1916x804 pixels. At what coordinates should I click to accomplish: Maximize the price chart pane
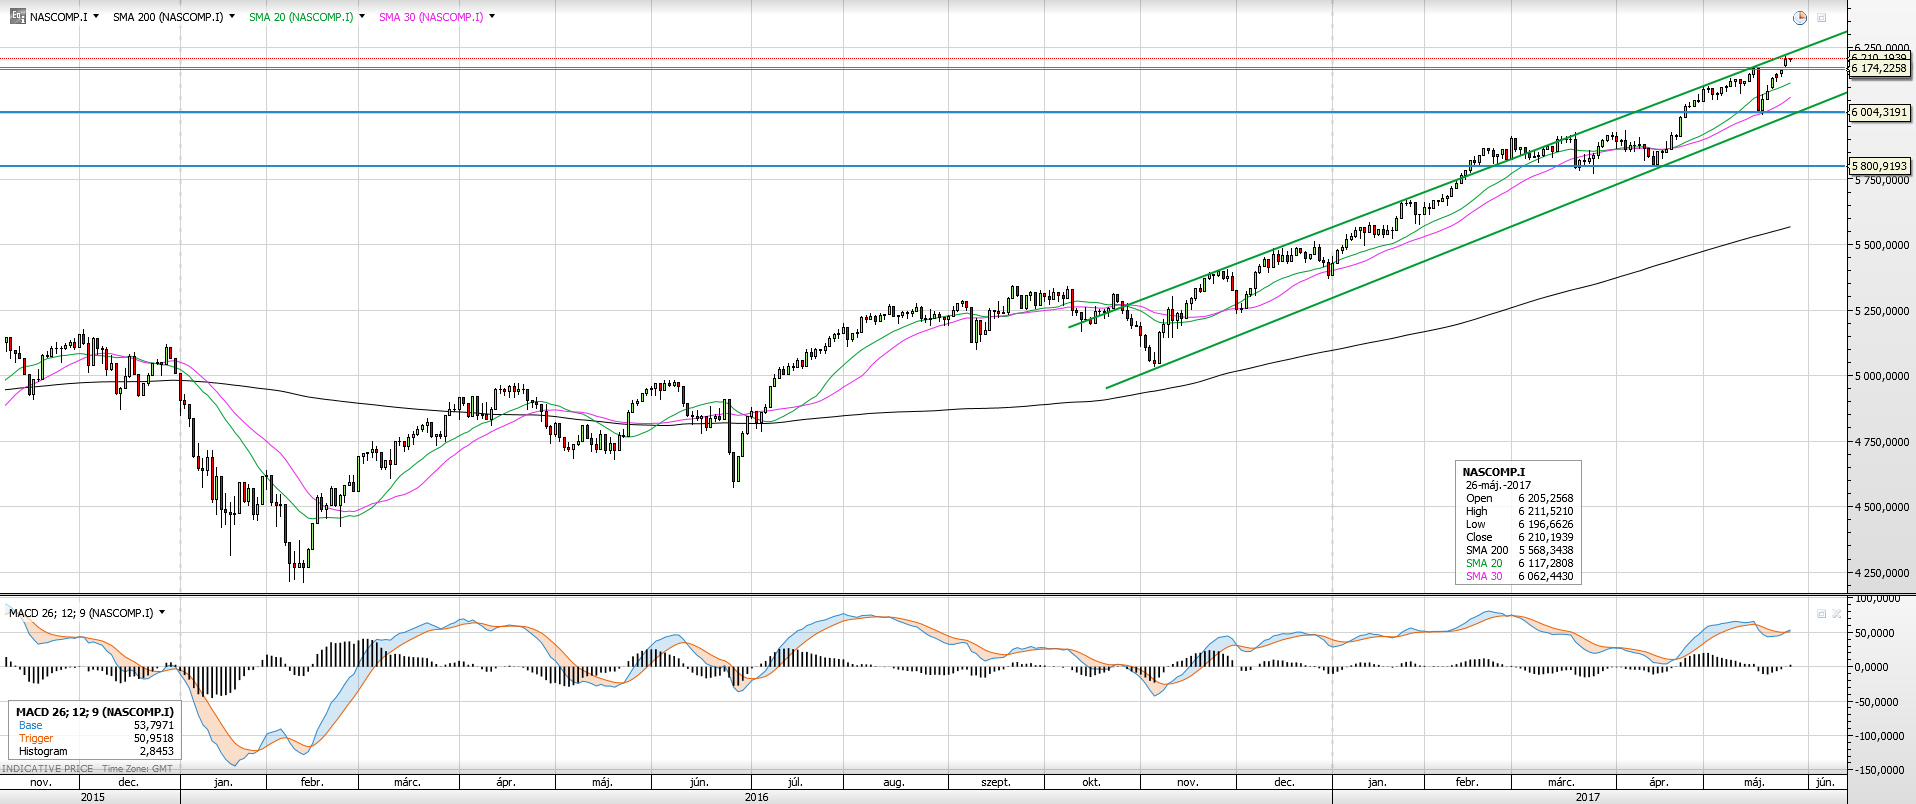[x=1822, y=18]
